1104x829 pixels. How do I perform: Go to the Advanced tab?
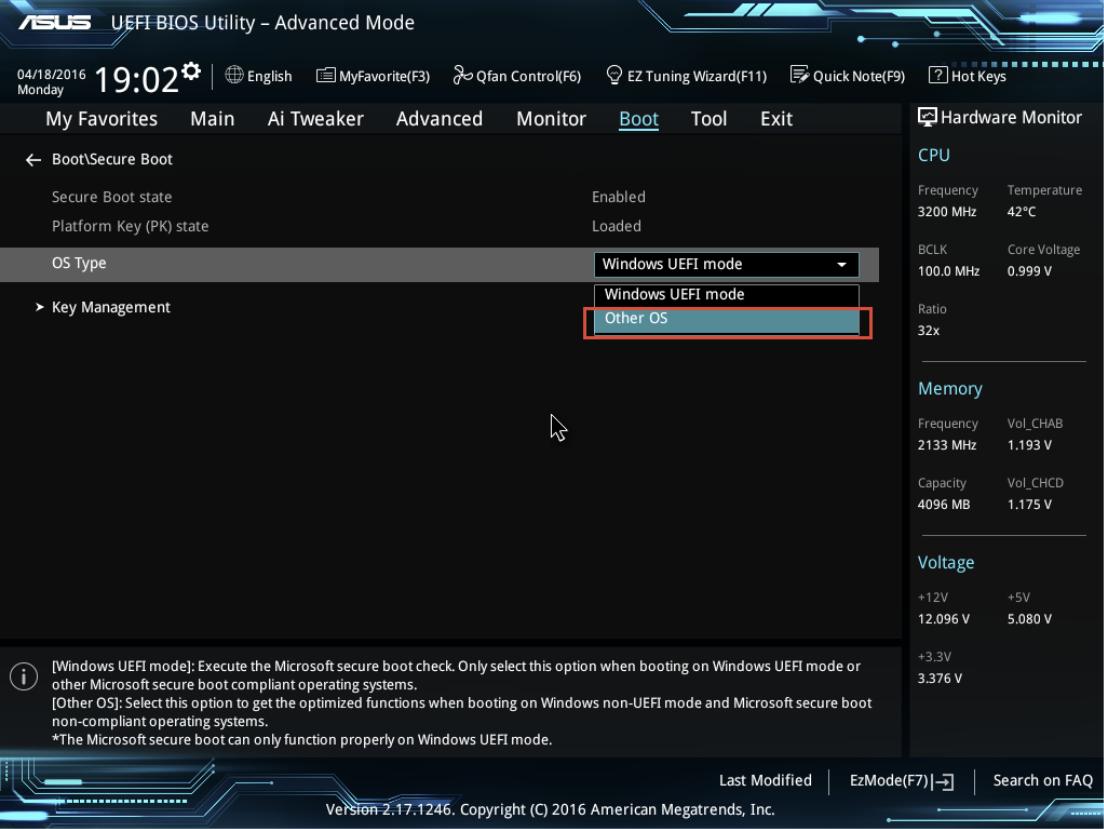coord(439,118)
